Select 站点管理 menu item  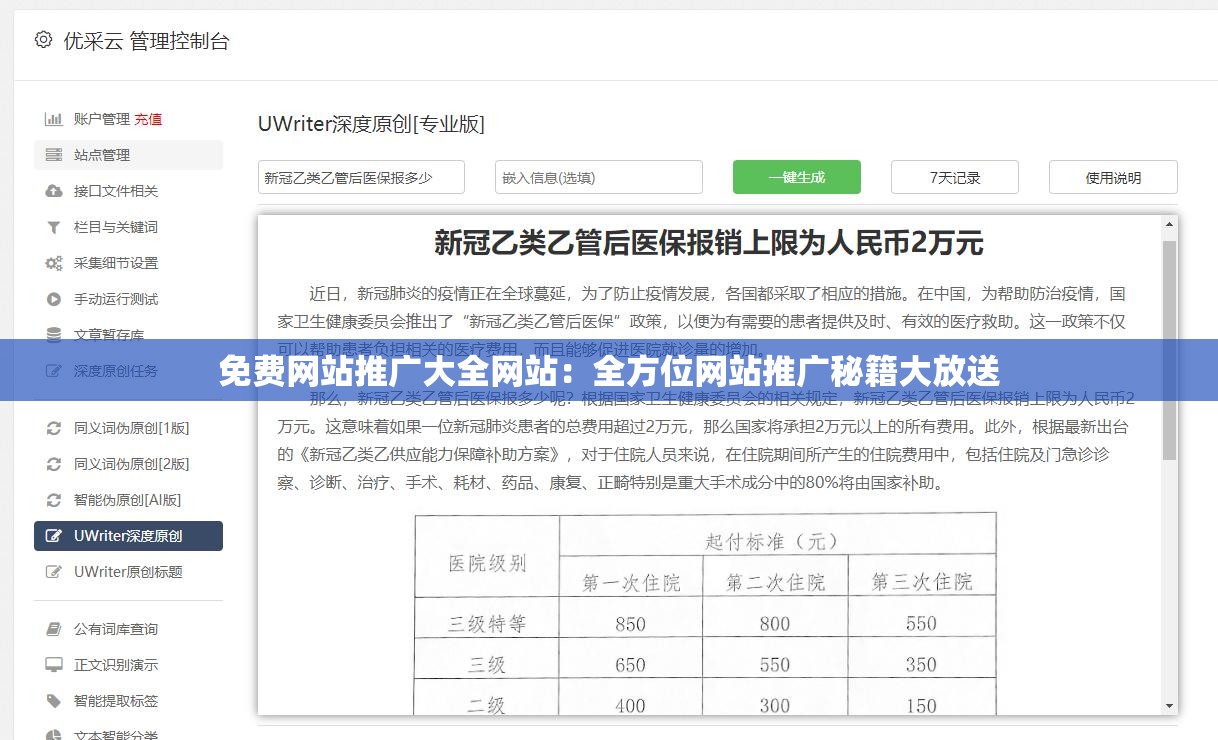(128, 155)
